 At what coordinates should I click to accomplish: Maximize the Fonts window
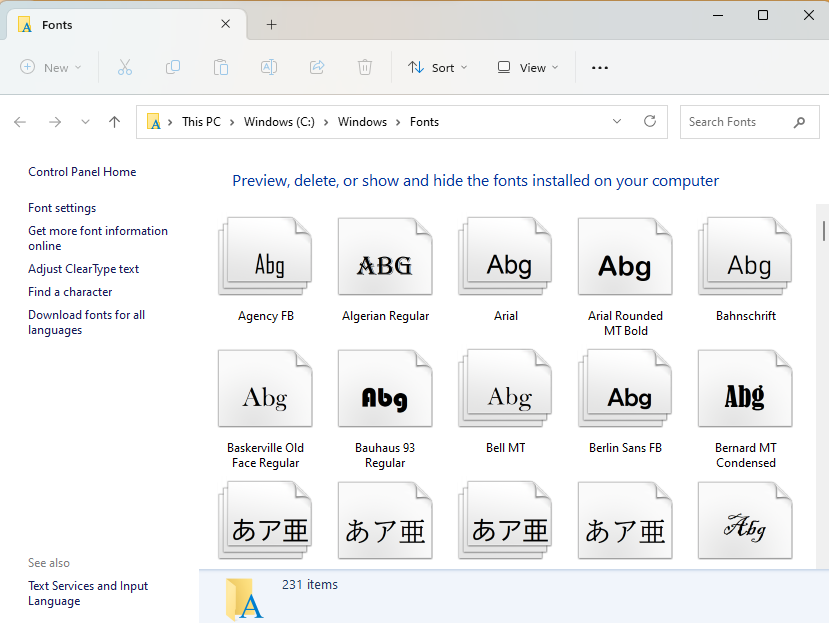[x=763, y=15]
